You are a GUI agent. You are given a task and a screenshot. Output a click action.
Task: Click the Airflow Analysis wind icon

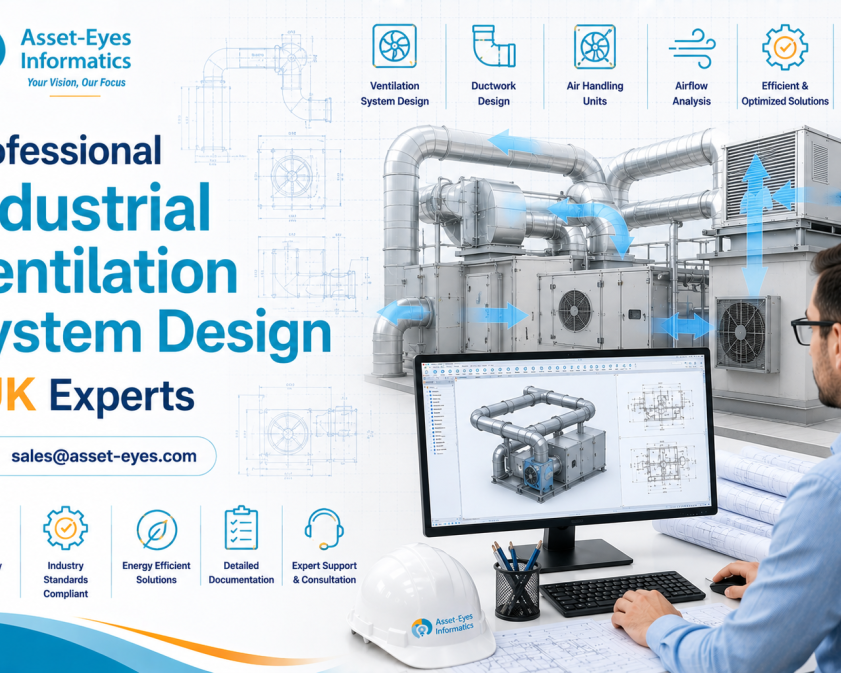click(692, 48)
